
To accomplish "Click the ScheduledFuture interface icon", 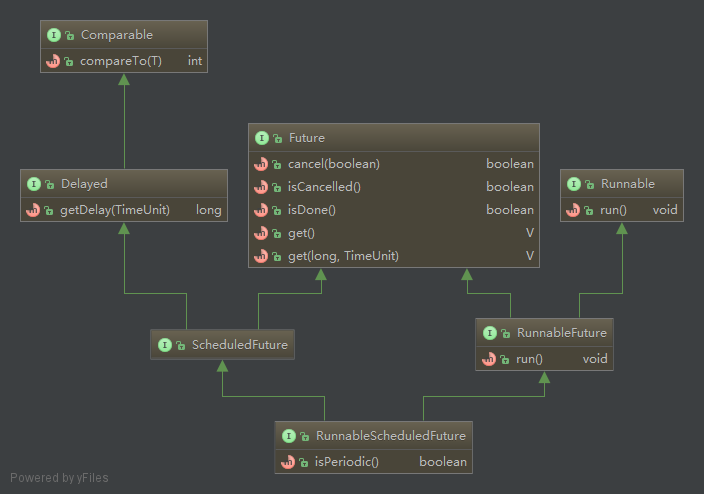I will coord(165,345).
